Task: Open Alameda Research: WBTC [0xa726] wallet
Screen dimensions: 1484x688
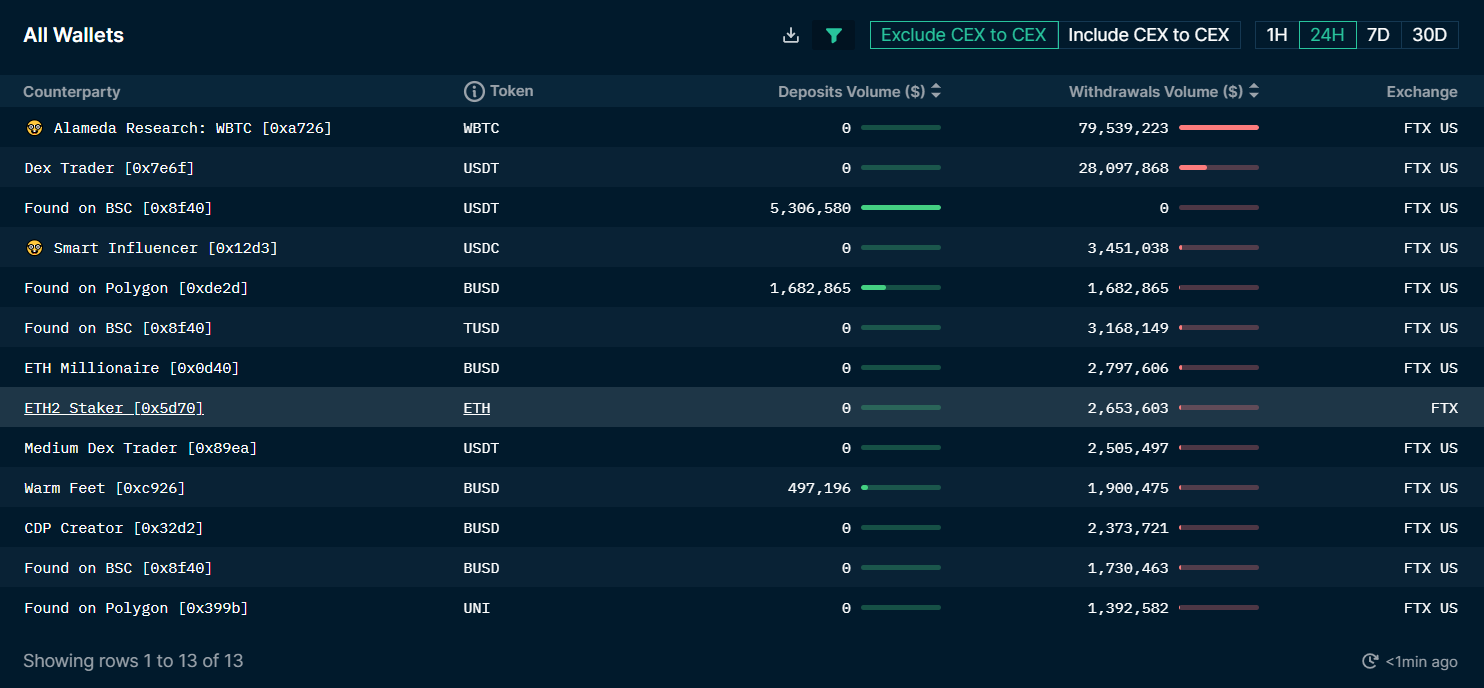Action: (x=192, y=128)
